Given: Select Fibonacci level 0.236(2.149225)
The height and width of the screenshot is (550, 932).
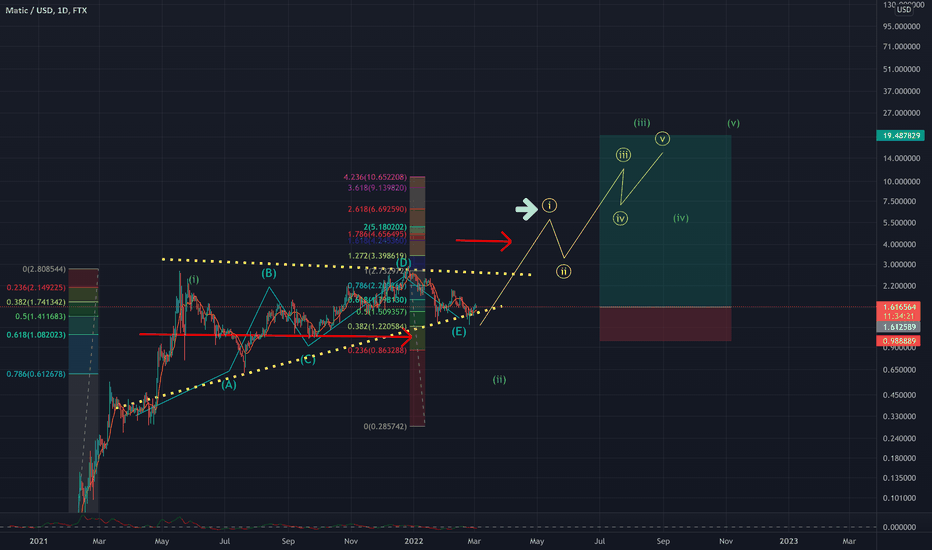Looking at the screenshot, I should [36, 287].
